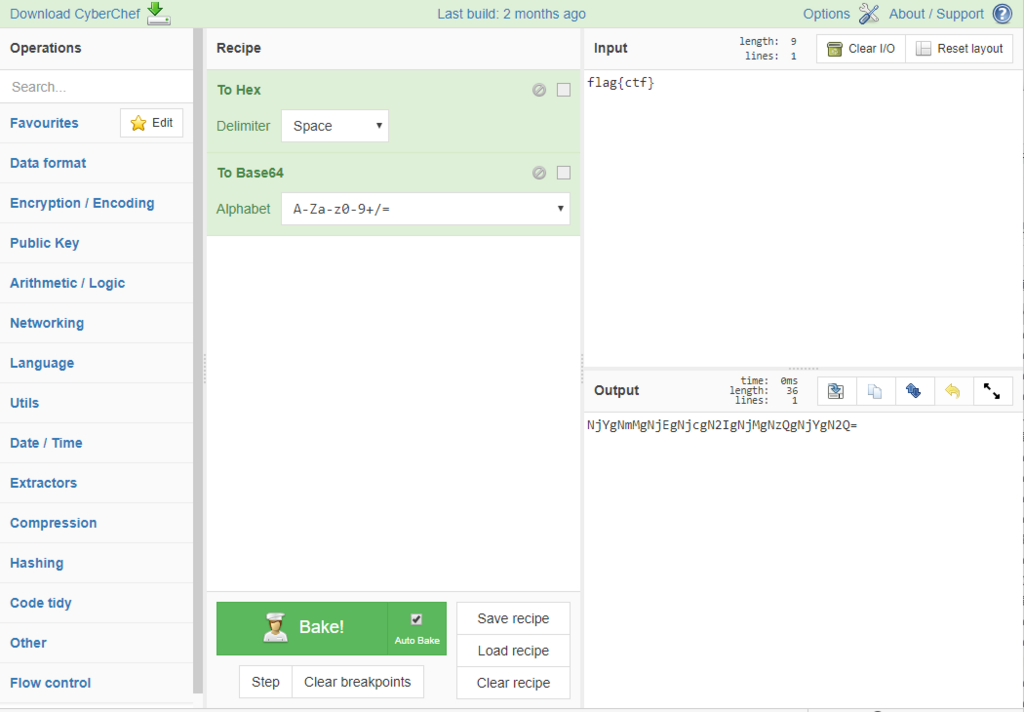Viewport: 1024px width, 712px height.
Task: Click the Clear I/O button
Action: (x=861, y=49)
